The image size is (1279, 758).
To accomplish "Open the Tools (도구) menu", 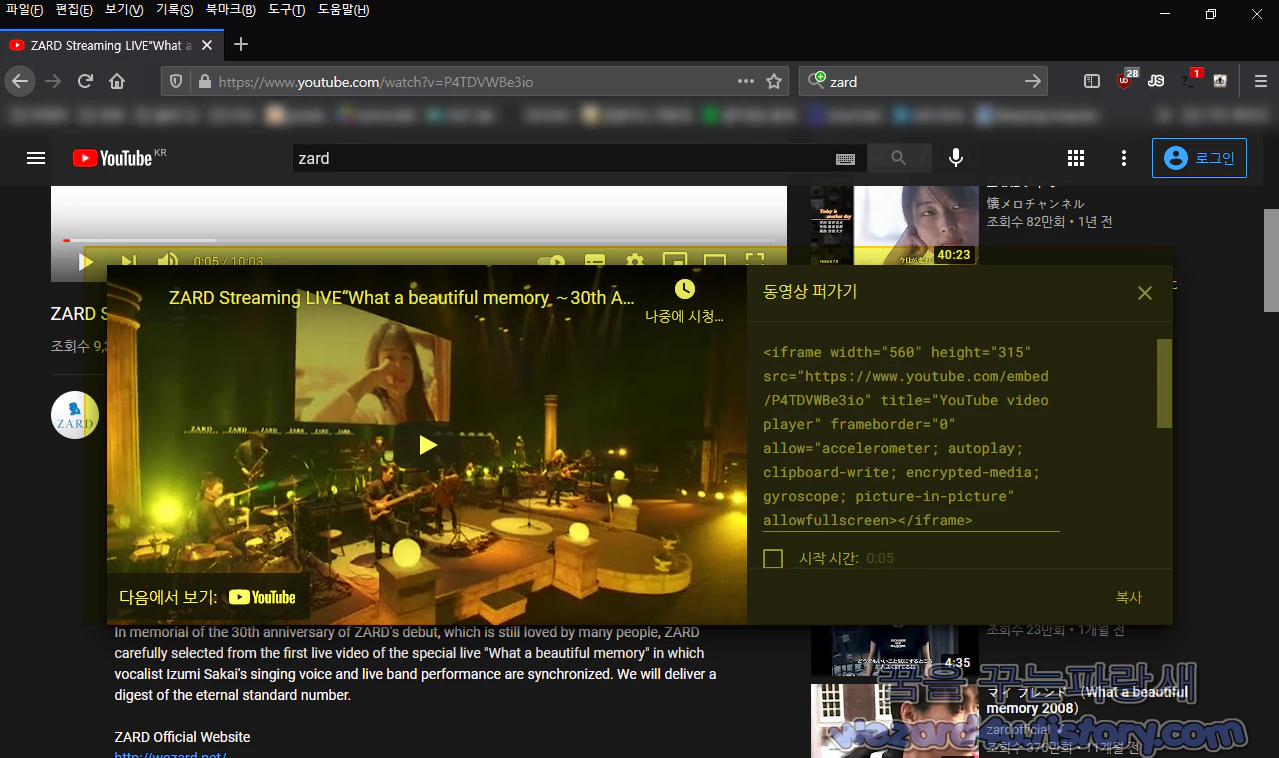I will [286, 10].
